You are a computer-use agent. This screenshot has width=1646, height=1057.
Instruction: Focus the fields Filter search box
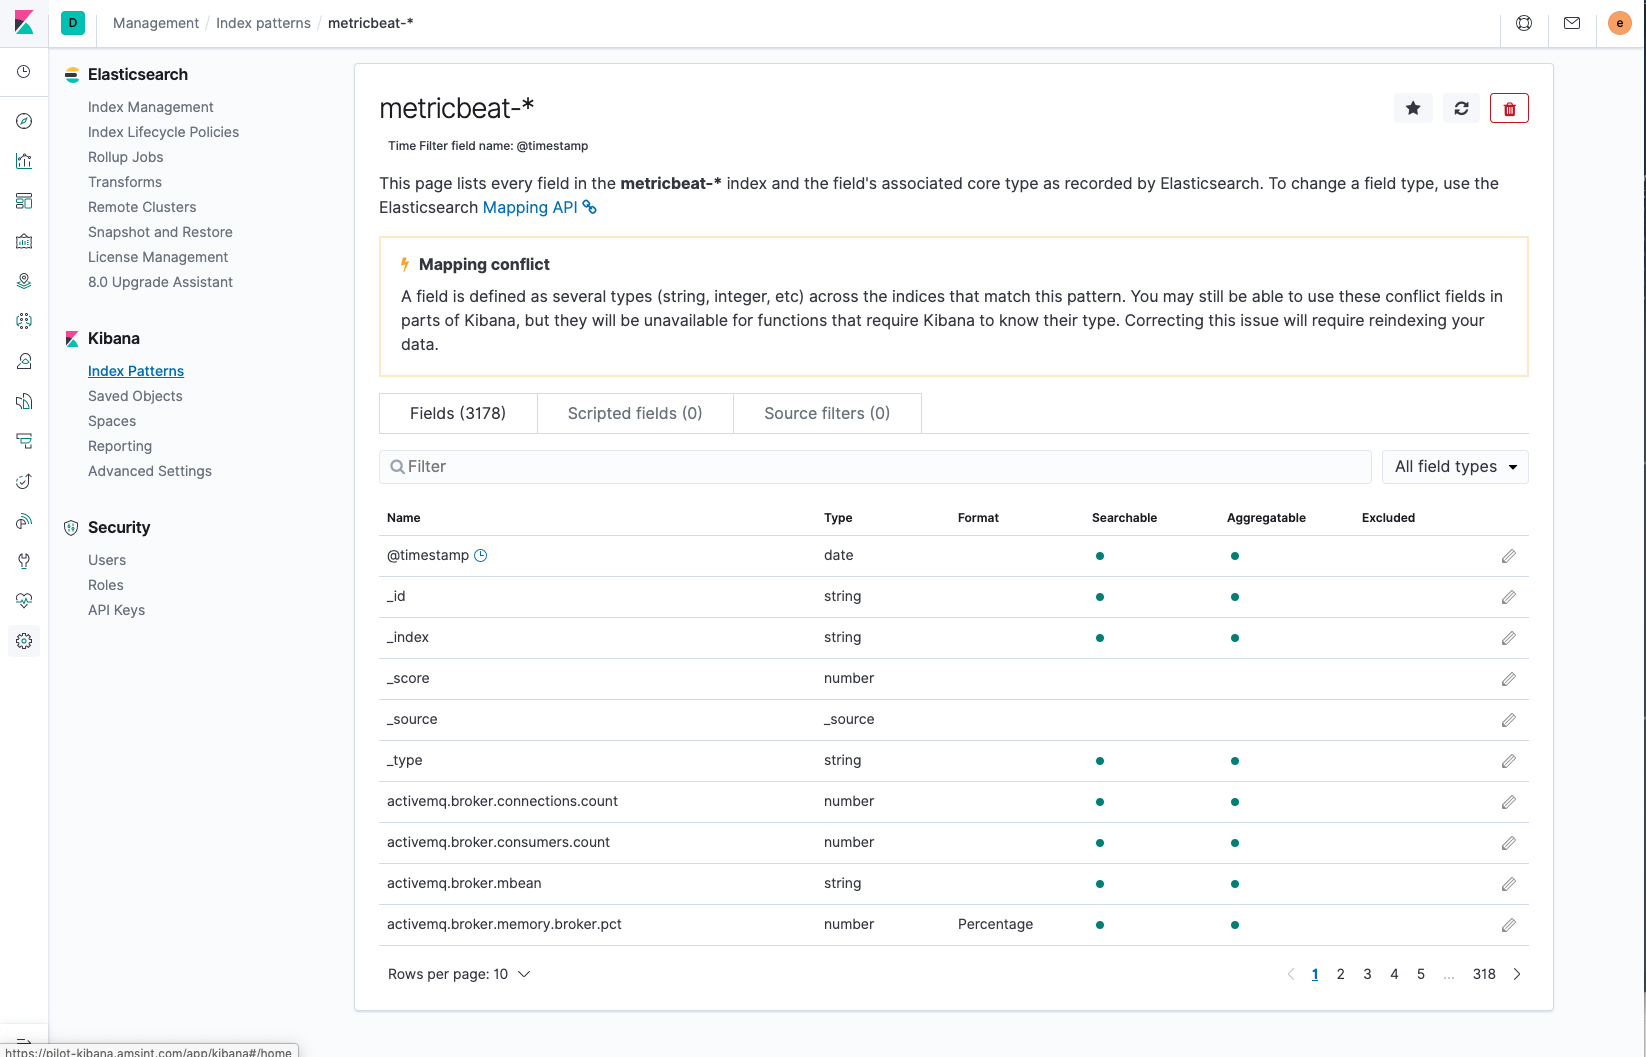(x=875, y=467)
